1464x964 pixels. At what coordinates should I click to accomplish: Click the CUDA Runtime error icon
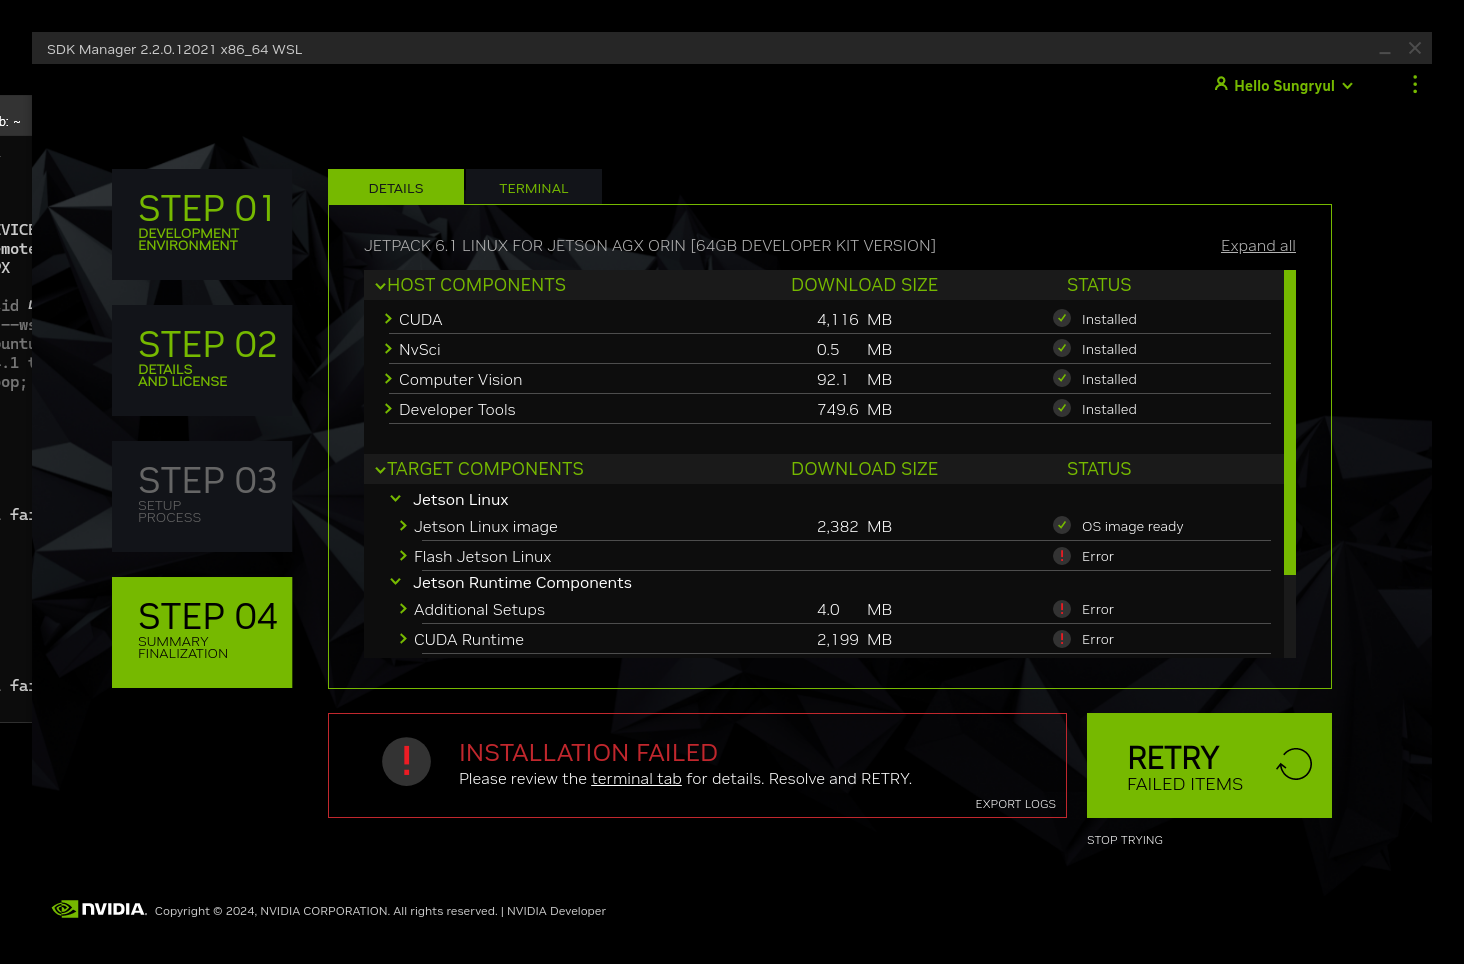1062,638
